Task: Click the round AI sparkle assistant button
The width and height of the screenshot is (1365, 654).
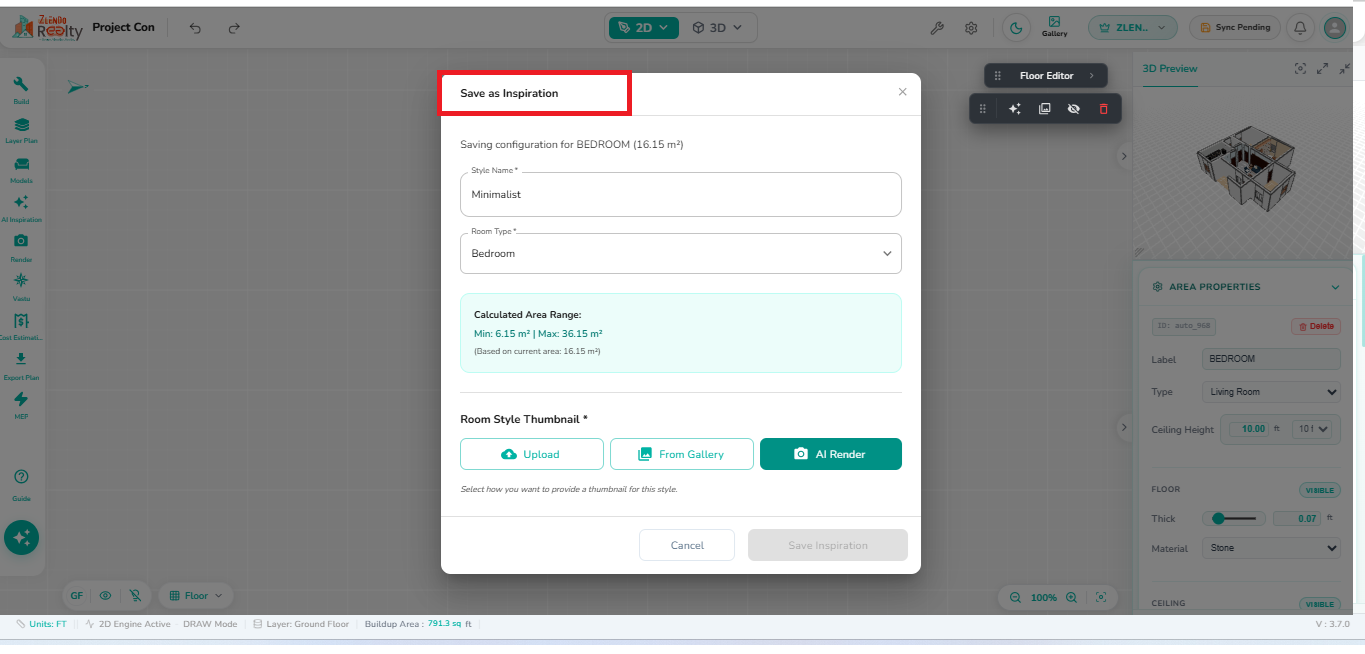Action: pos(21,538)
